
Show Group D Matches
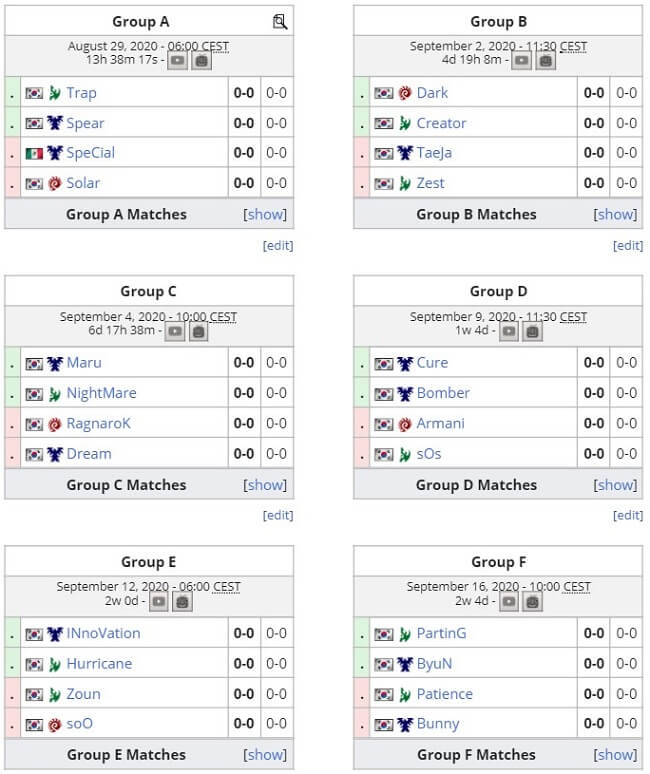click(615, 485)
